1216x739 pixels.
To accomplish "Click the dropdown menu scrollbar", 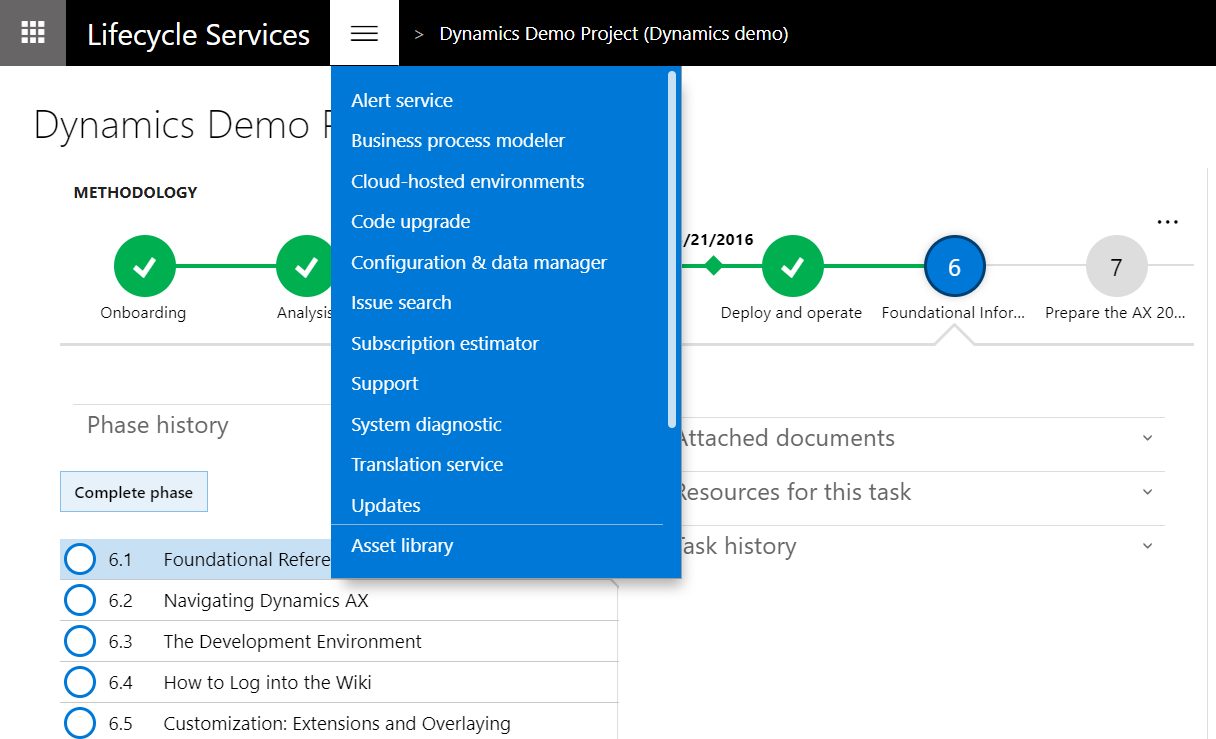I will pos(672,249).
